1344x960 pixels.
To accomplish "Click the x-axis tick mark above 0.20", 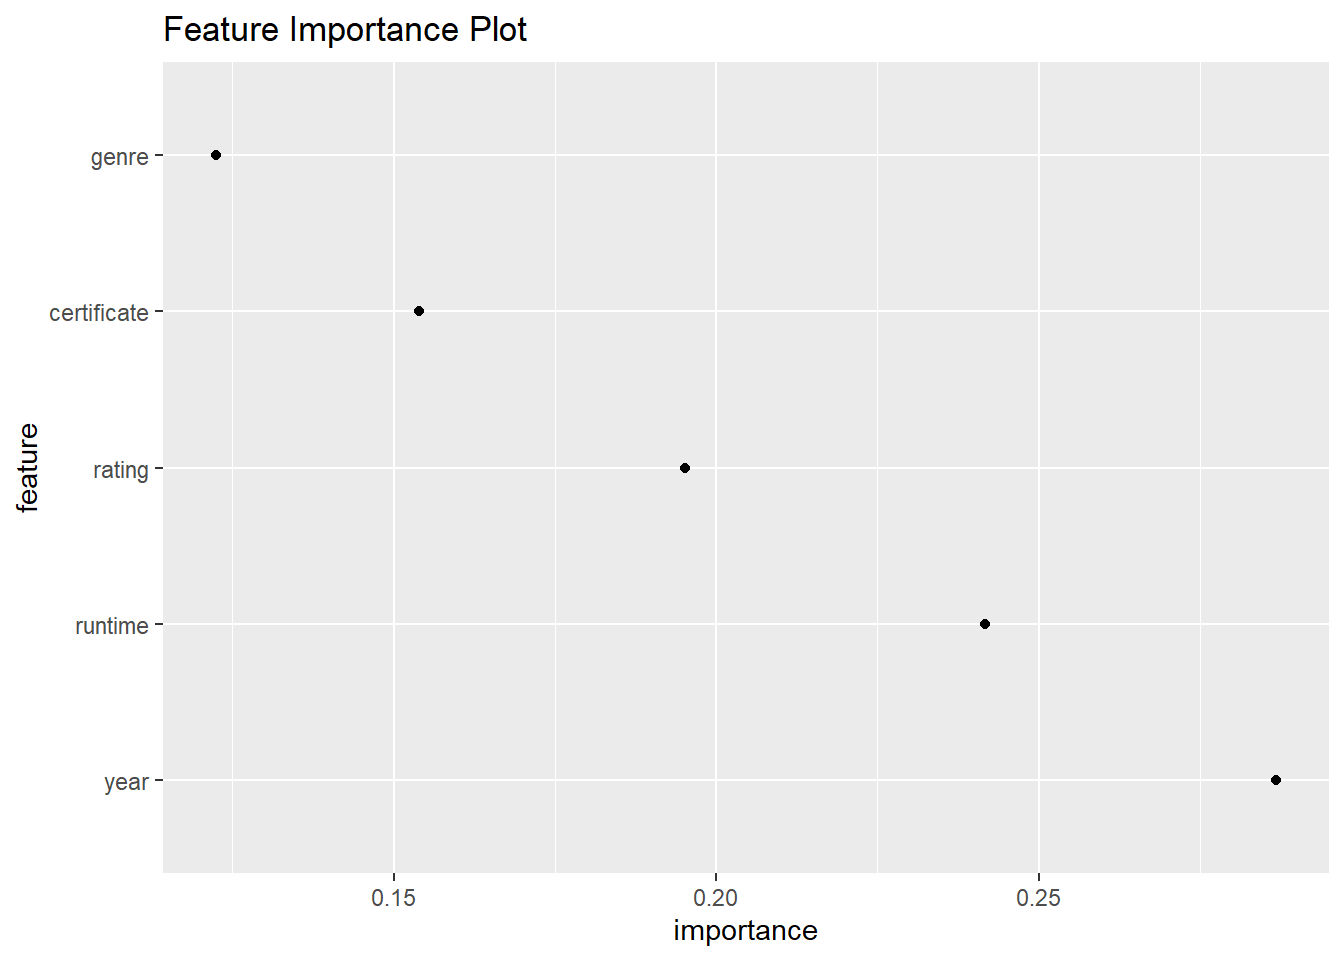I will (x=716, y=877).
